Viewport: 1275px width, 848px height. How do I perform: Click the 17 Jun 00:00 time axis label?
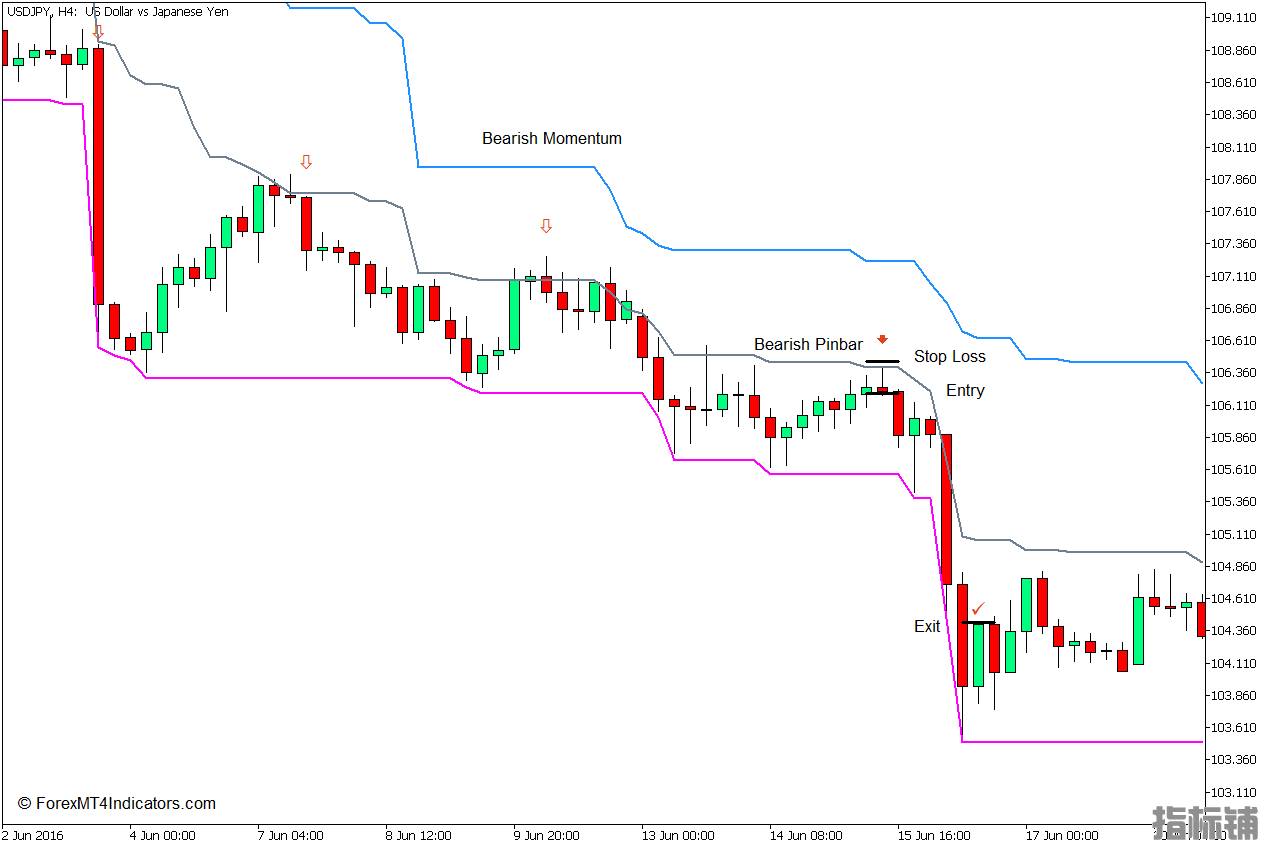coord(1061,835)
